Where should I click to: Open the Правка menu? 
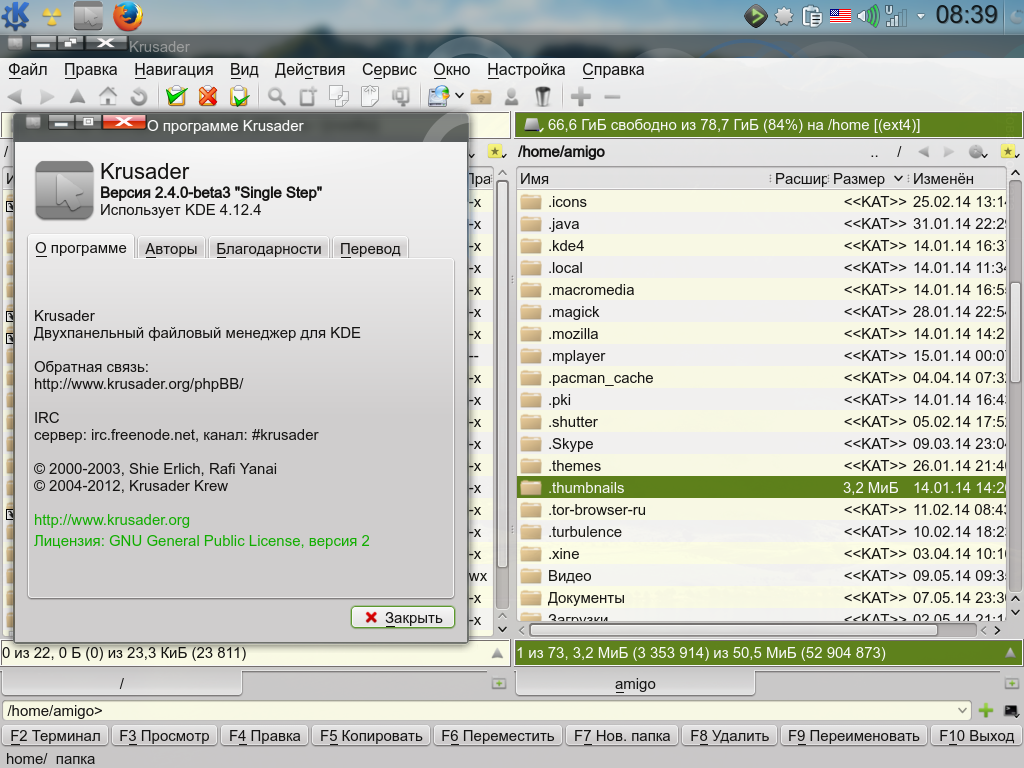click(91, 69)
